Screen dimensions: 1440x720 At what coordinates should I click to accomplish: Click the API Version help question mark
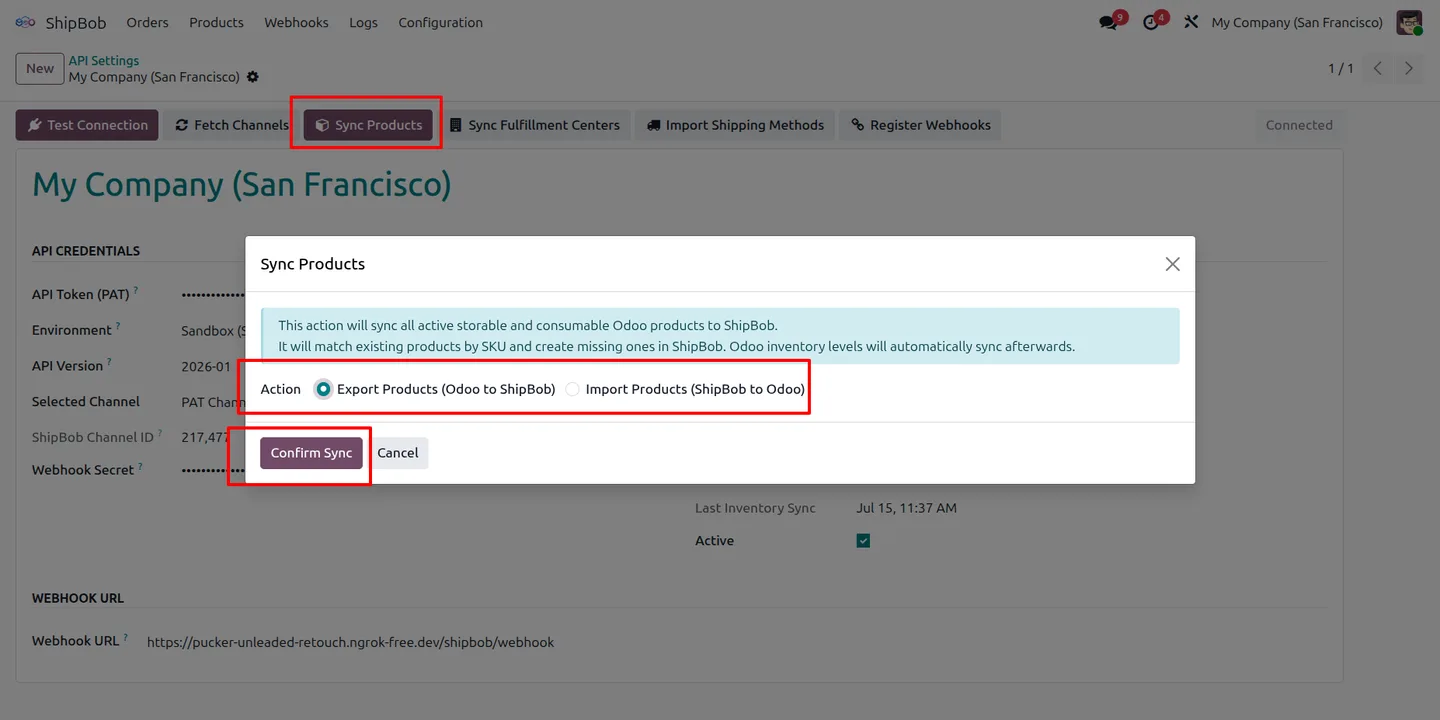109,362
